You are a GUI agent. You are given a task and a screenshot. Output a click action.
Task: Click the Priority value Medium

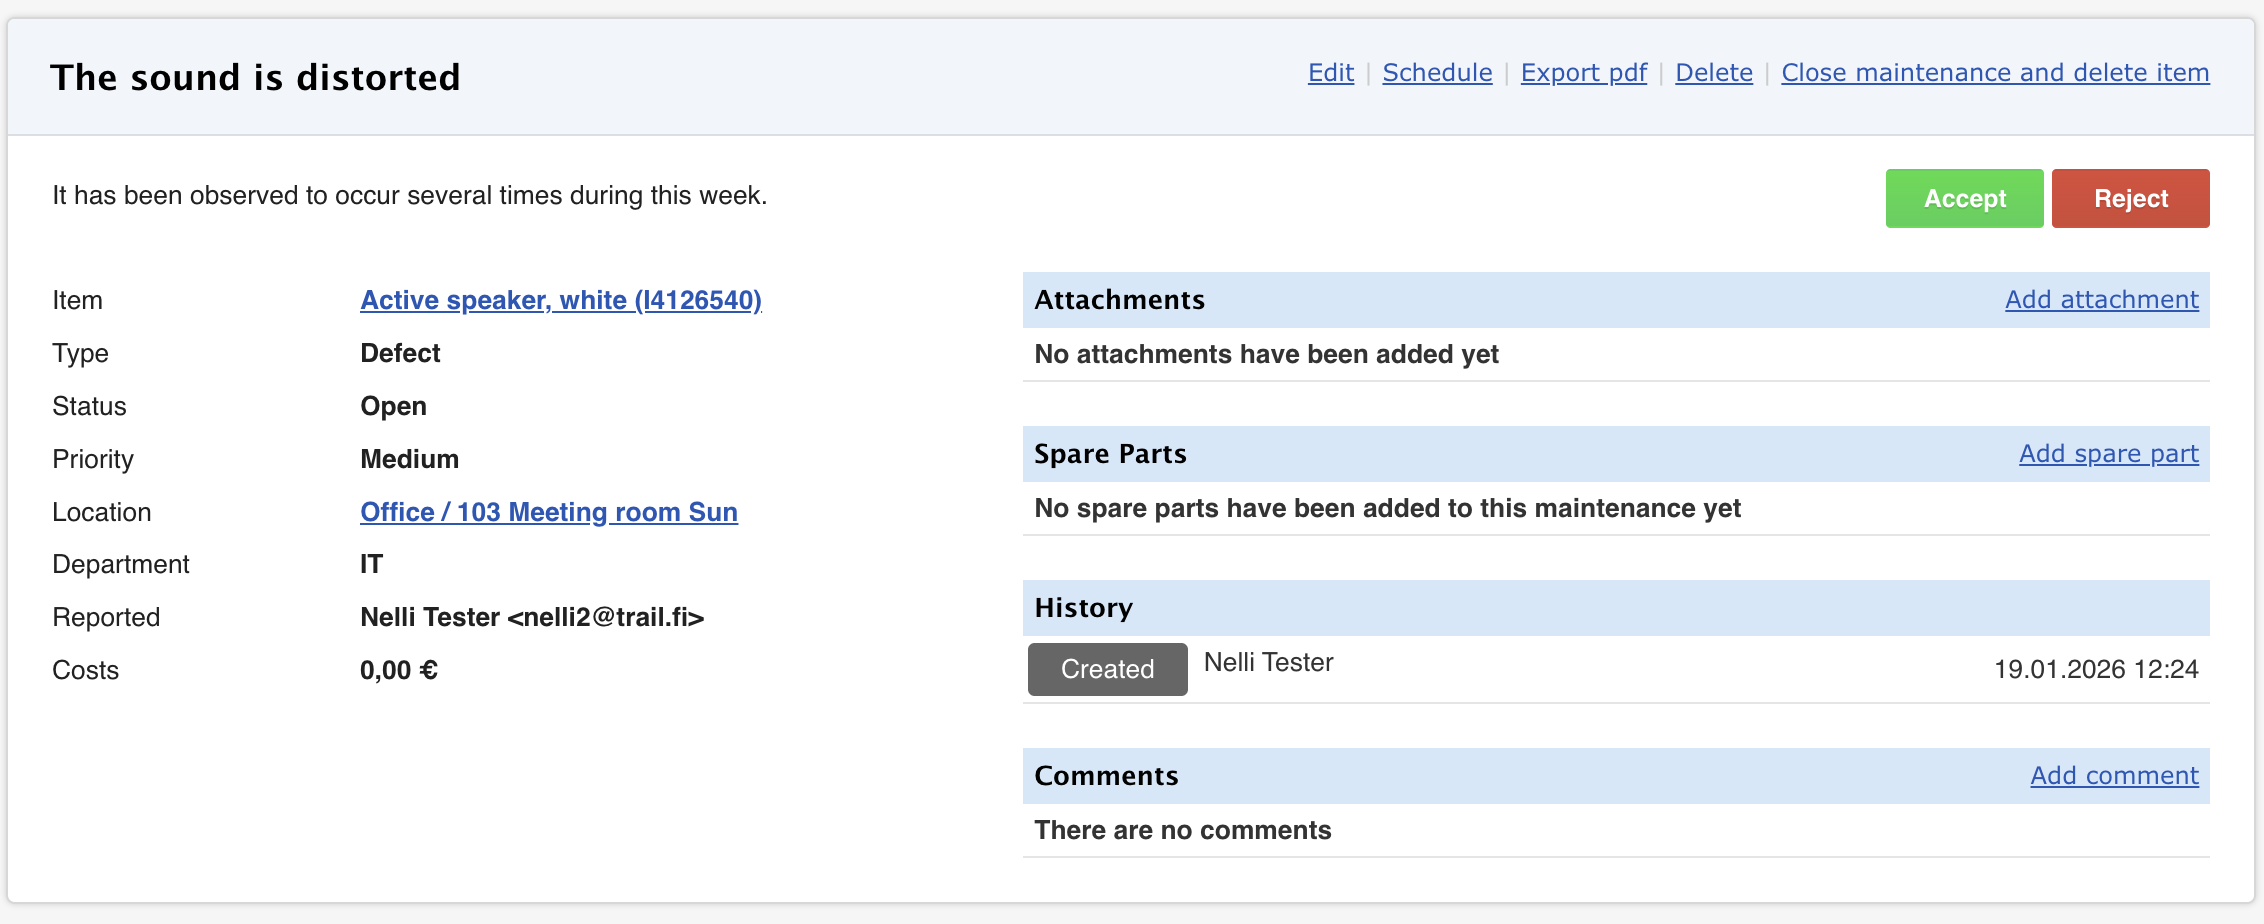(409, 459)
